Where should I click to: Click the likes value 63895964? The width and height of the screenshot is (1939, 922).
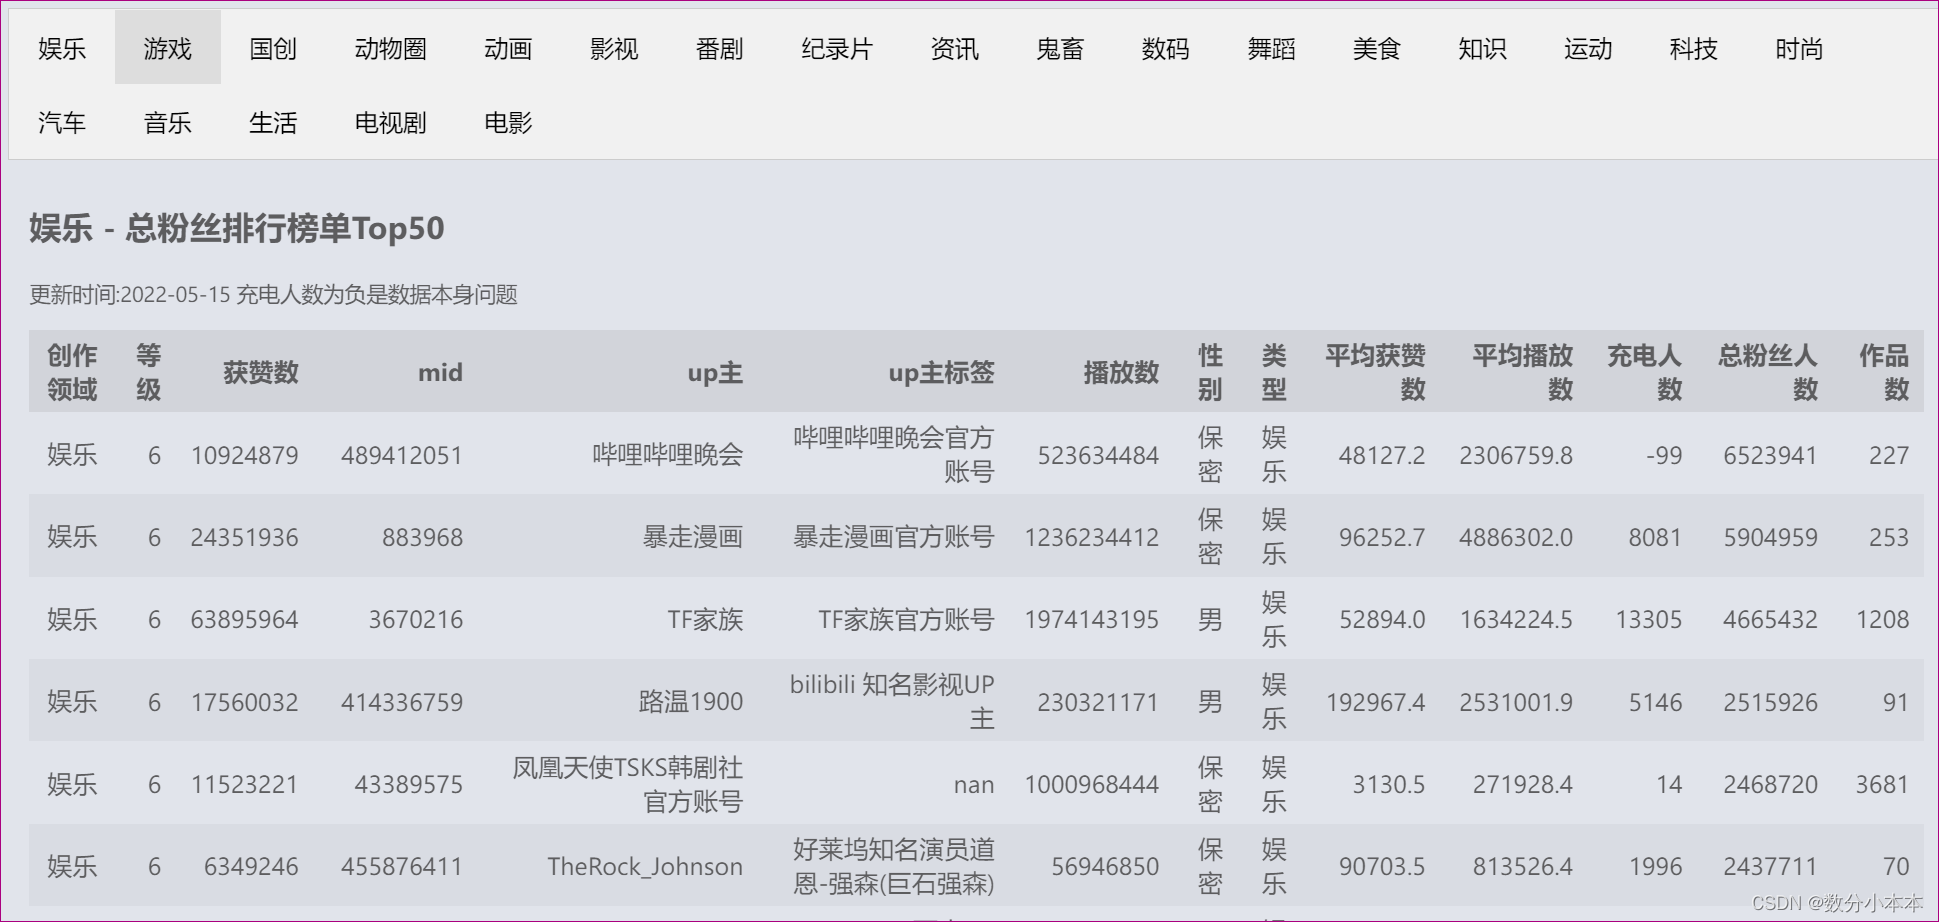click(245, 619)
